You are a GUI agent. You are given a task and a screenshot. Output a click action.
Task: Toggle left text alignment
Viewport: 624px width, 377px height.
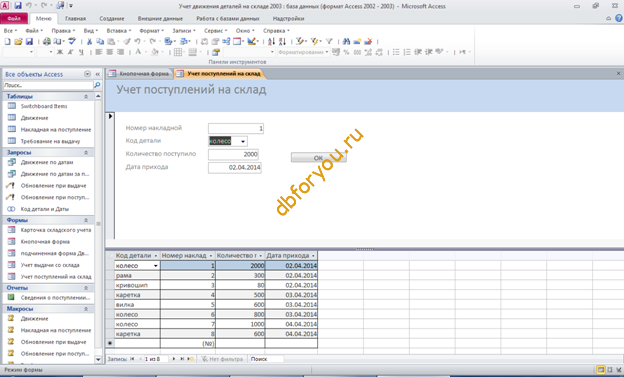pyautogui.click(x=99, y=52)
